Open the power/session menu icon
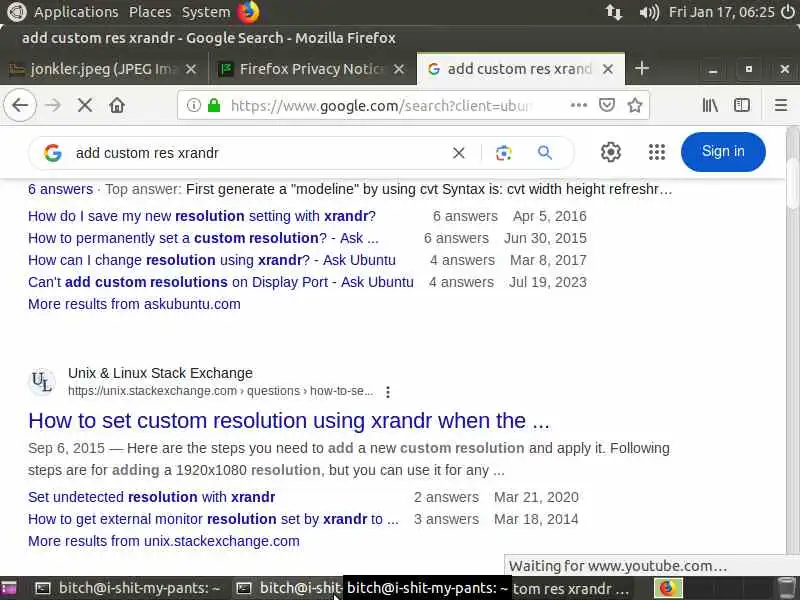The image size is (800, 600). click(788, 12)
